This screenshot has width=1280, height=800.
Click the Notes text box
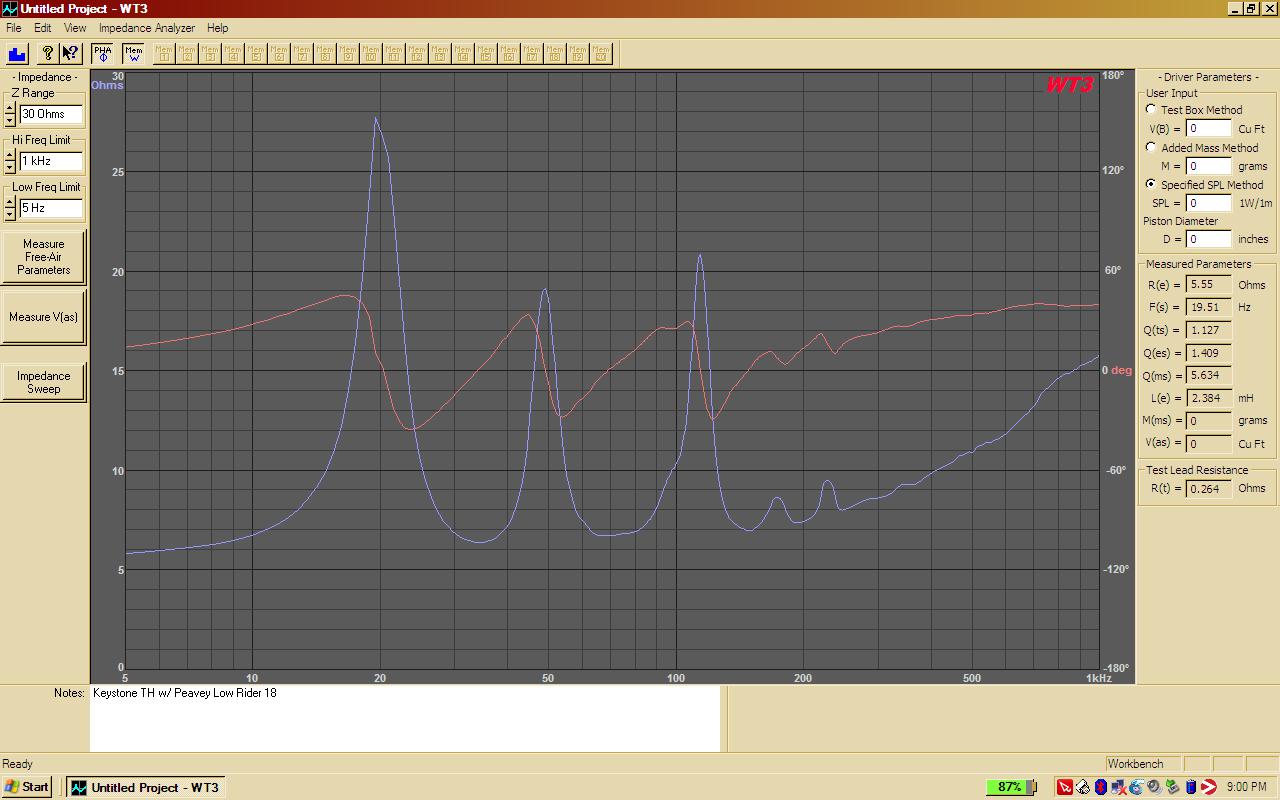[x=405, y=719]
